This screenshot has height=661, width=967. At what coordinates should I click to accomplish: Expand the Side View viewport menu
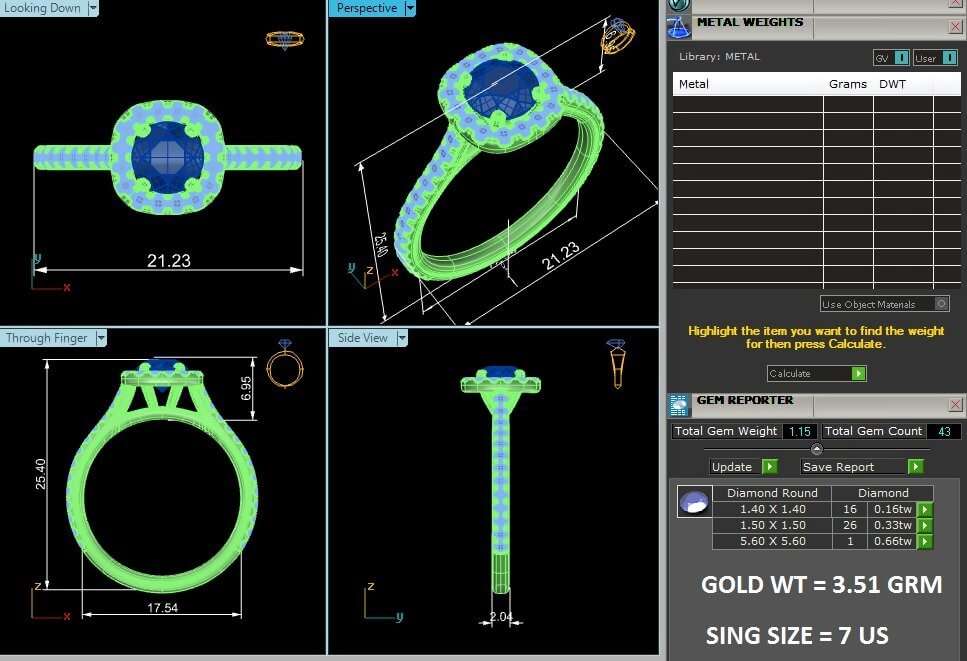(x=402, y=338)
